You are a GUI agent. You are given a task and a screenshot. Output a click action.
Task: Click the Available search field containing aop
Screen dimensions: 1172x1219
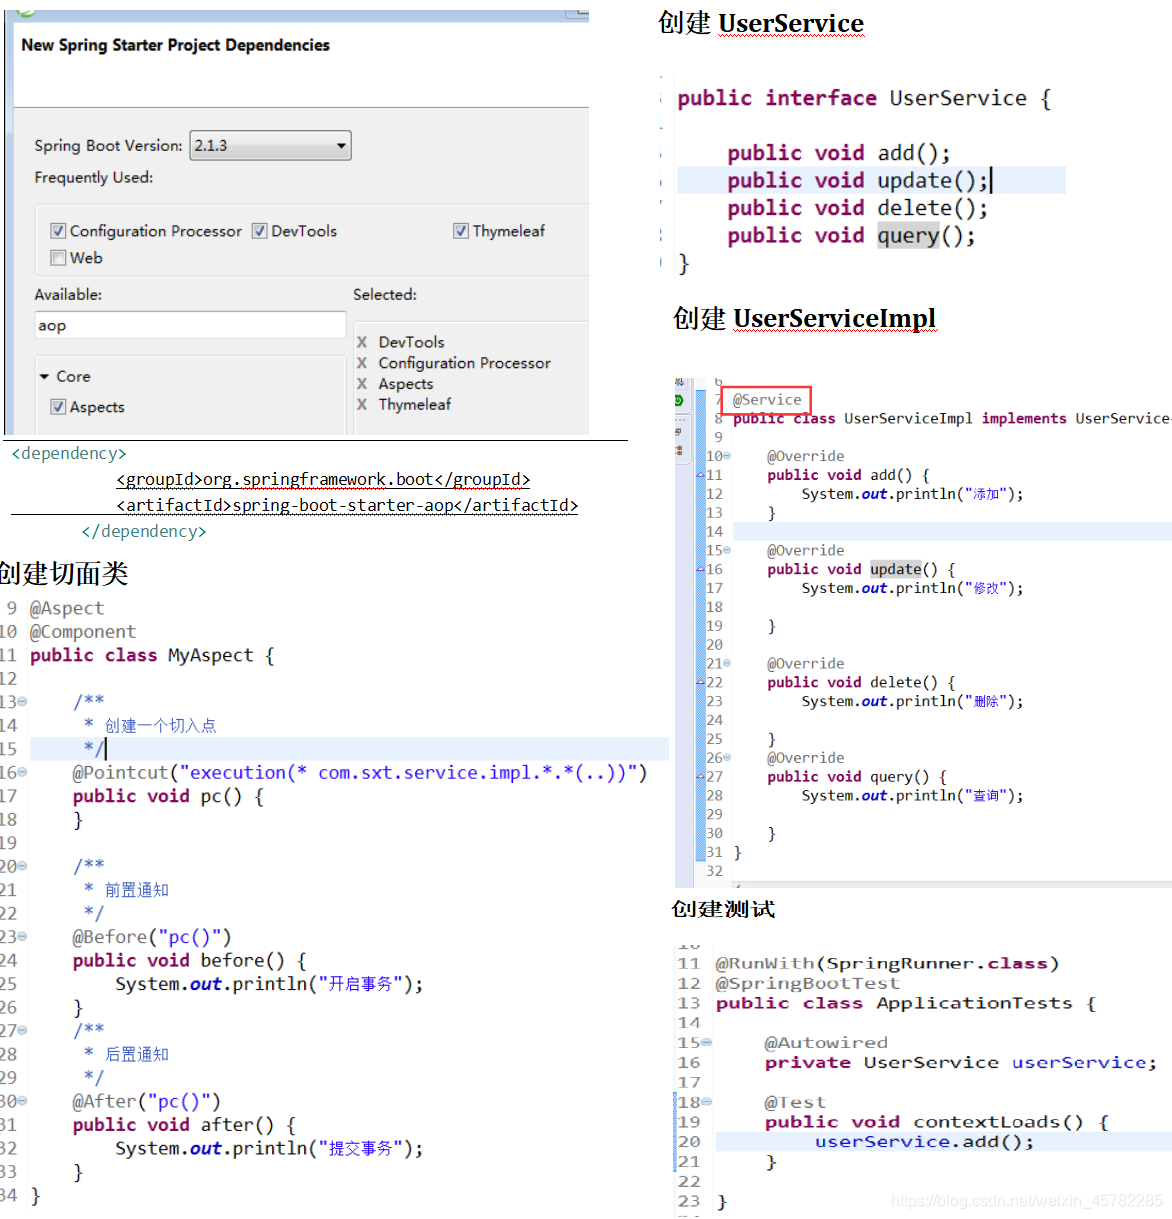191,325
